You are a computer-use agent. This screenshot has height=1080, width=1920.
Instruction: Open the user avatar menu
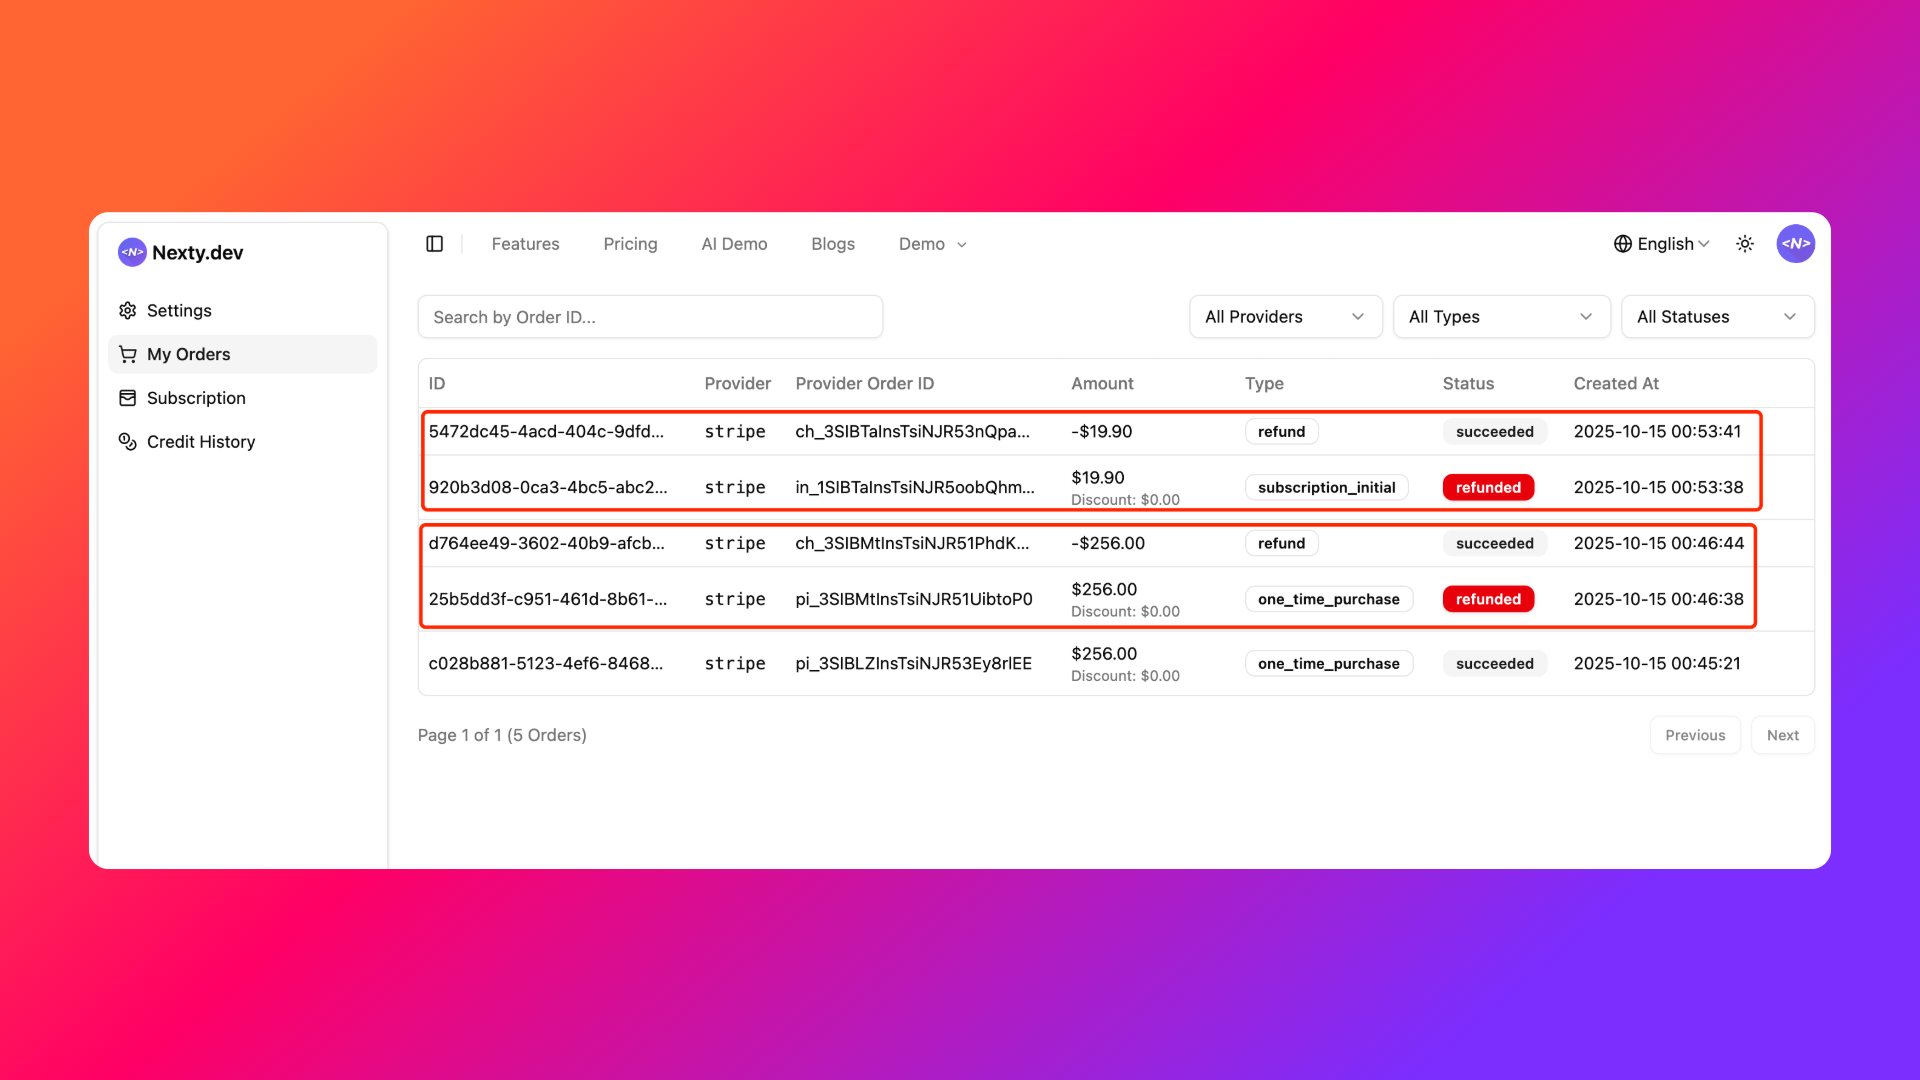1795,244
